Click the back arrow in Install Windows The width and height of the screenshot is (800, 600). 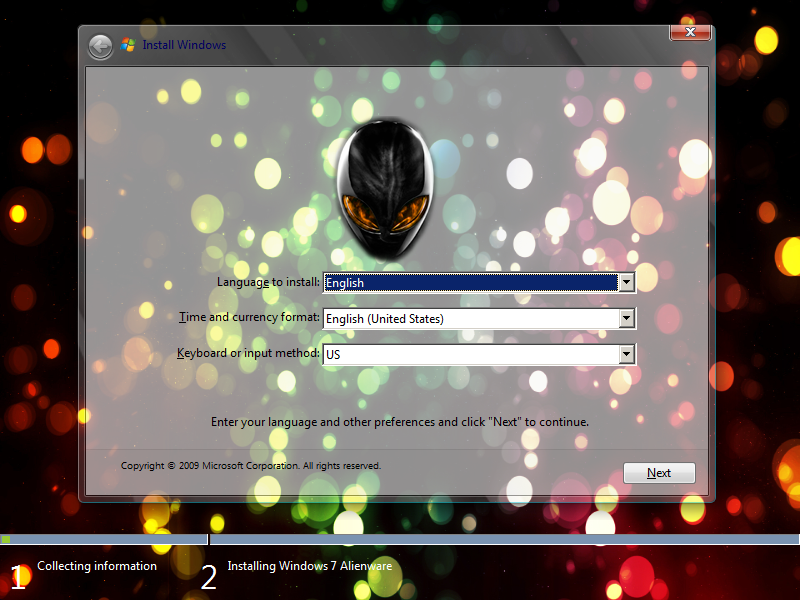click(100, 47)
